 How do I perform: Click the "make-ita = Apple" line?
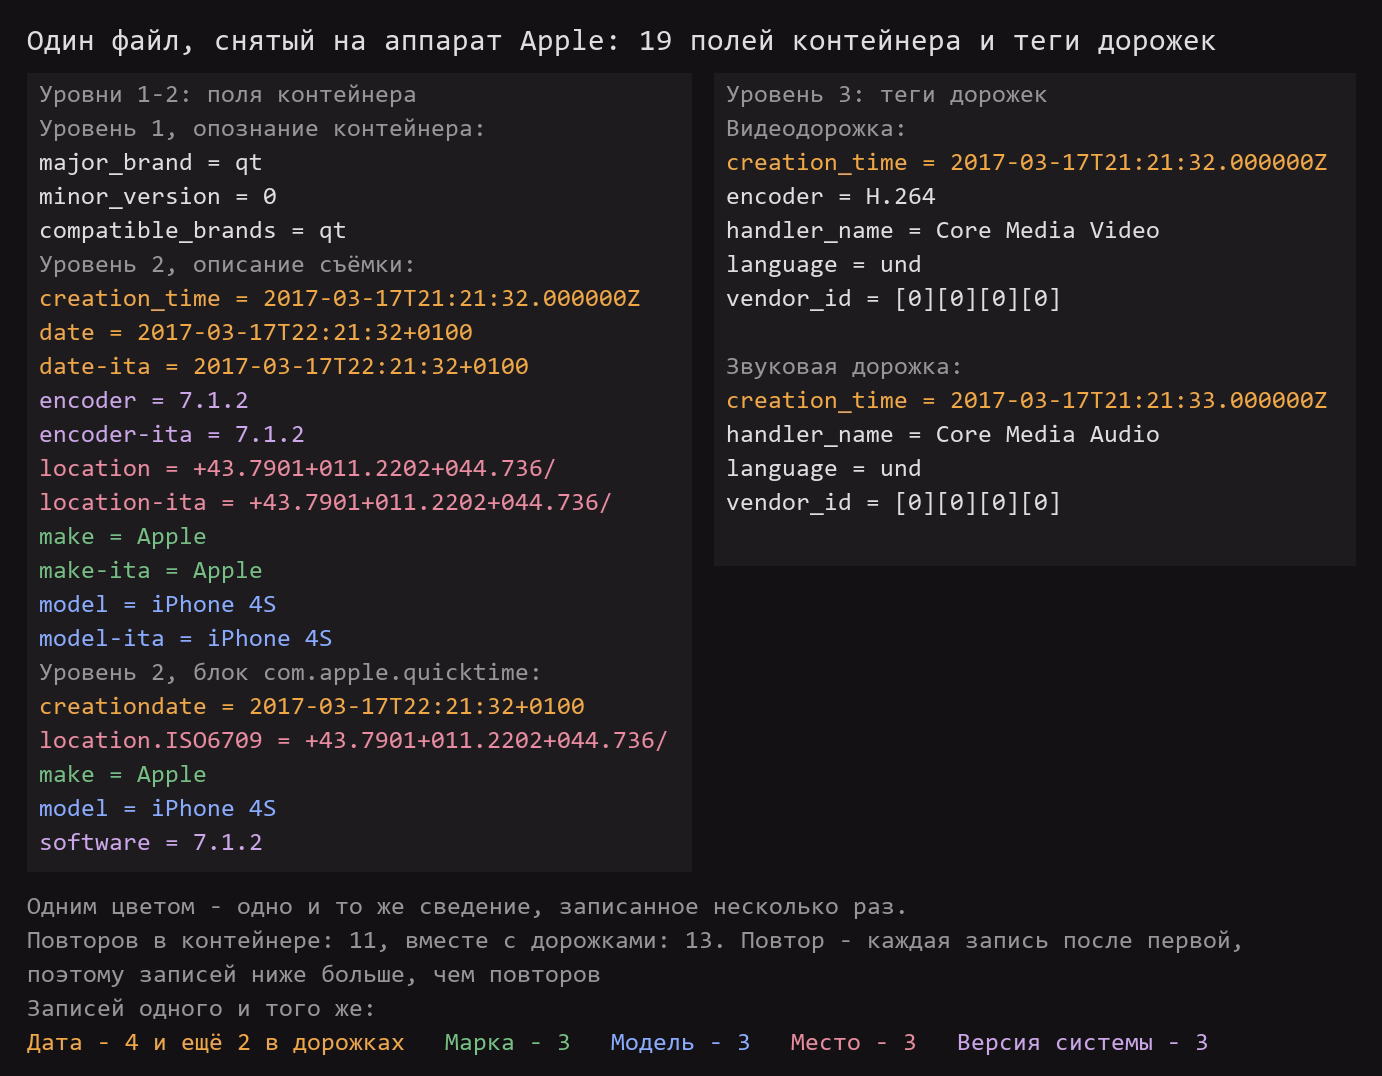150,571
